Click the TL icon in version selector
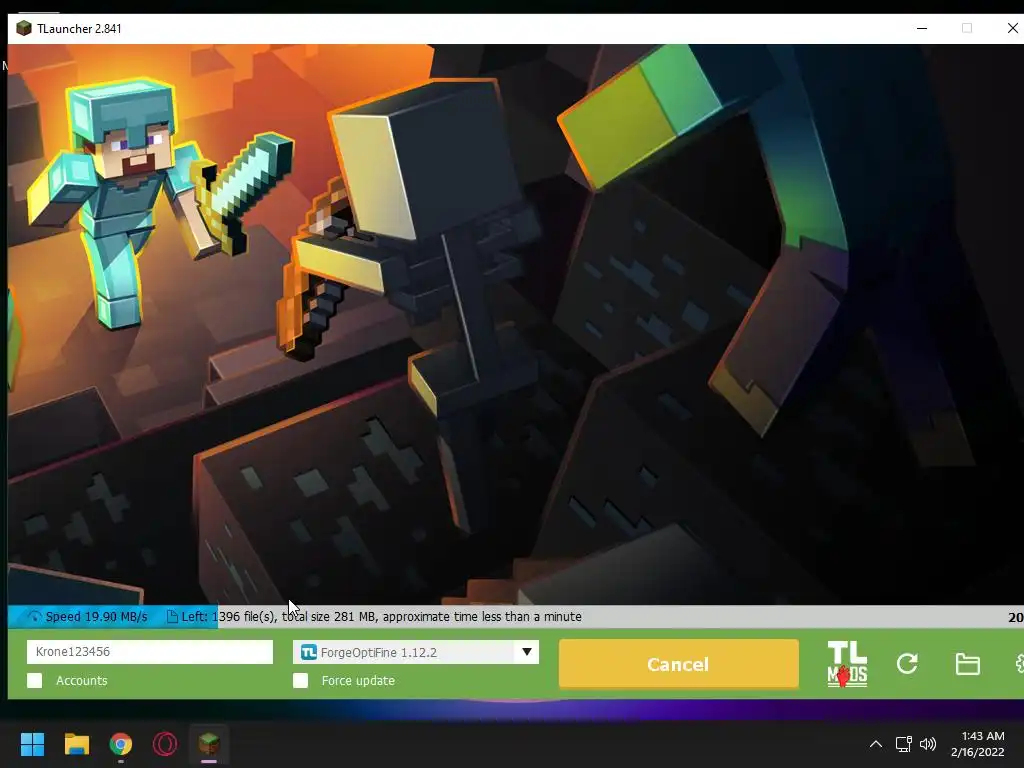 click(309, 652)
